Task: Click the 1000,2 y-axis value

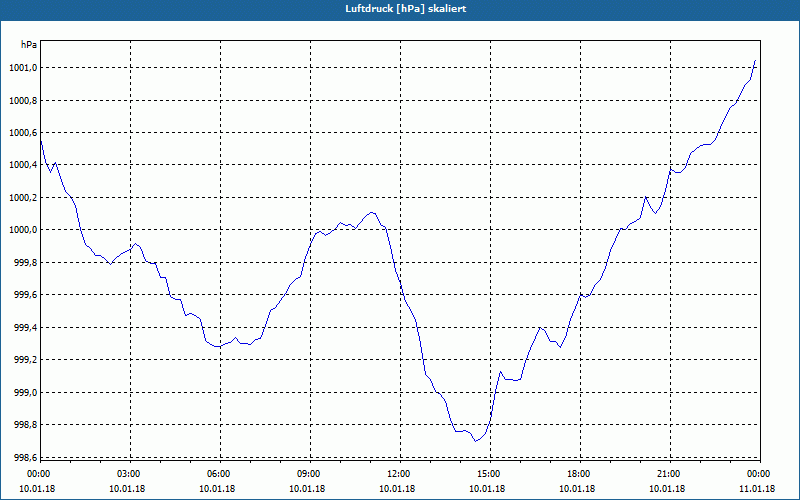Action: pos(23,197)
